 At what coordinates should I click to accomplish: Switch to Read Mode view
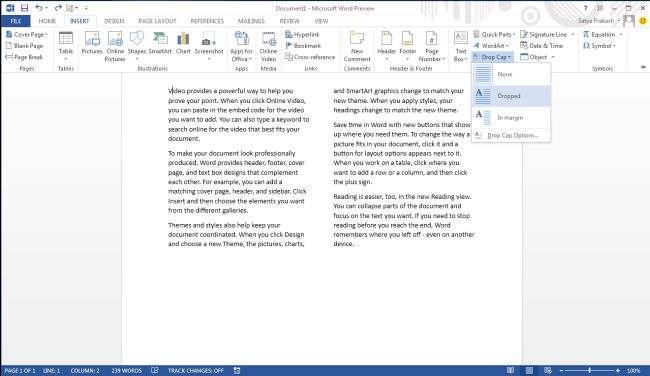(510, 371)
